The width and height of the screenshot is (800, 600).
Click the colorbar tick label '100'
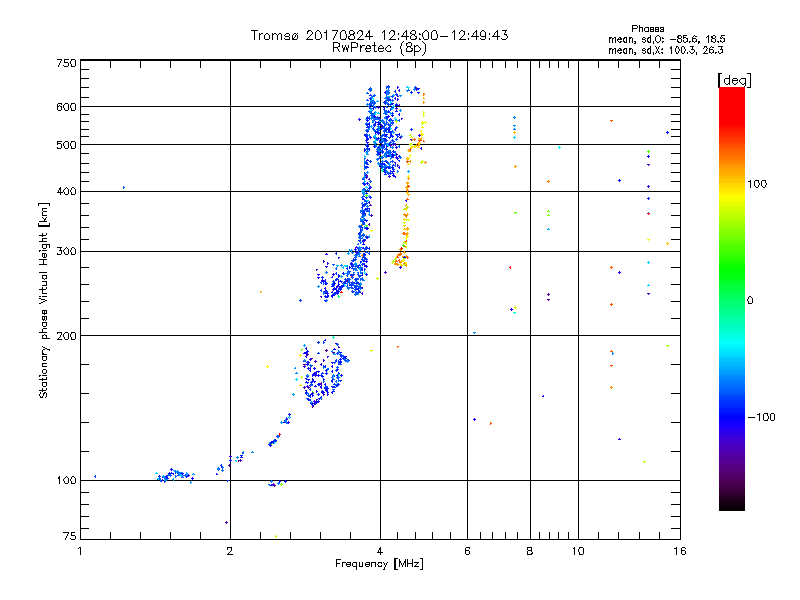tap(757, 184)
